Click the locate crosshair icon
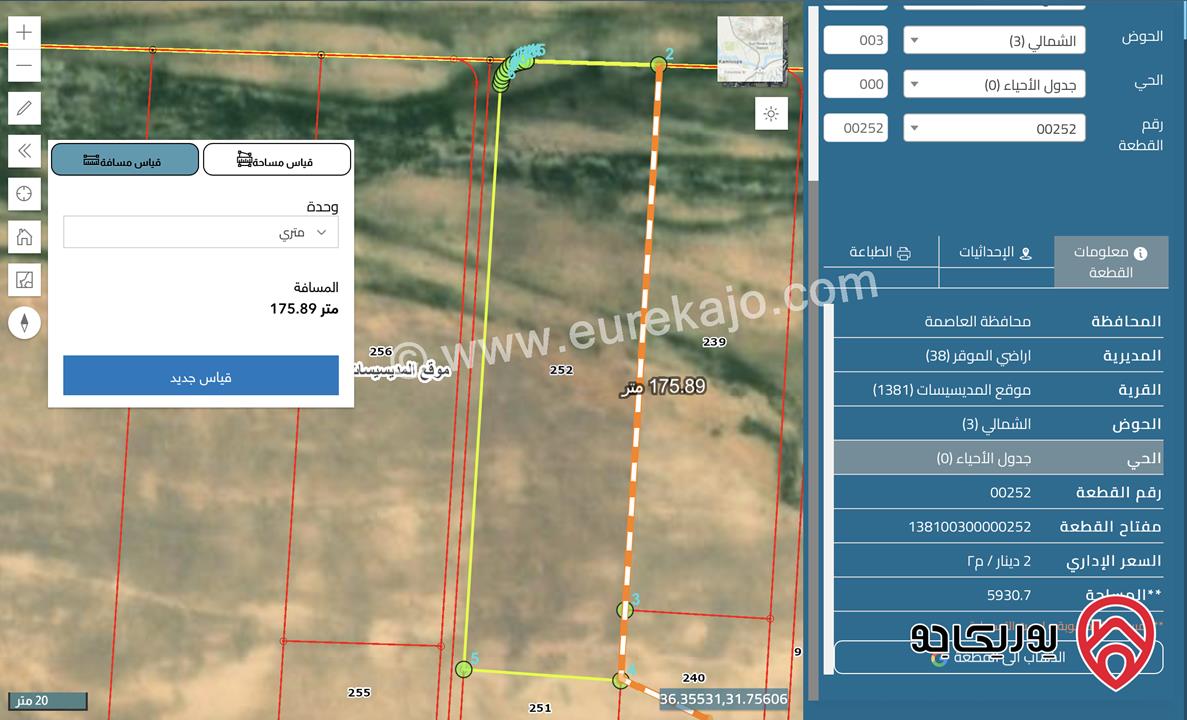Screen dimensions: 1187x720 click(x=25, y=193)
